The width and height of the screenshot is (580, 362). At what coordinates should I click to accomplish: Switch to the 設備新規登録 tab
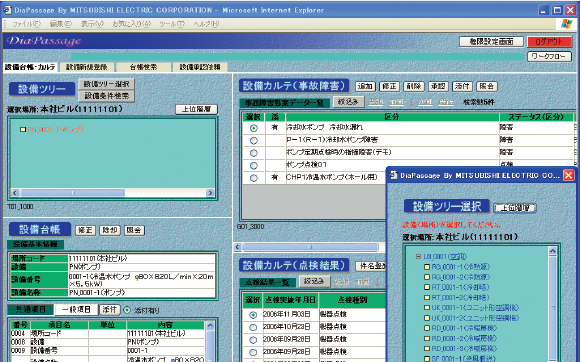click(87, 67)
